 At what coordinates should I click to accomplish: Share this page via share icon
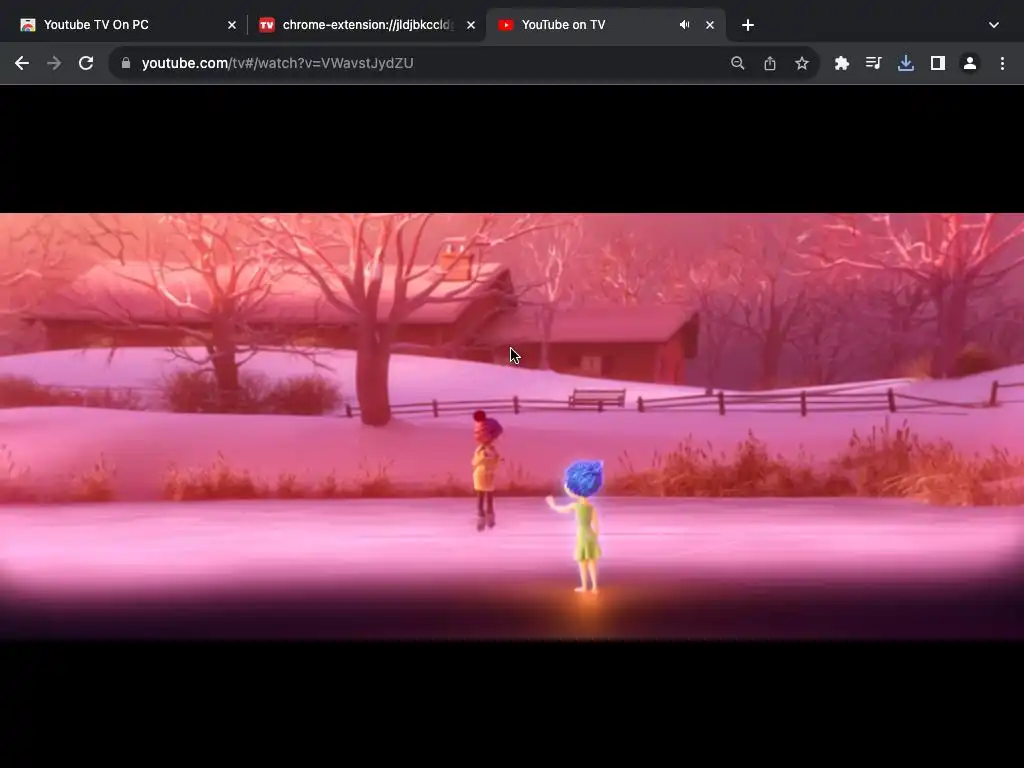point(770,63)
